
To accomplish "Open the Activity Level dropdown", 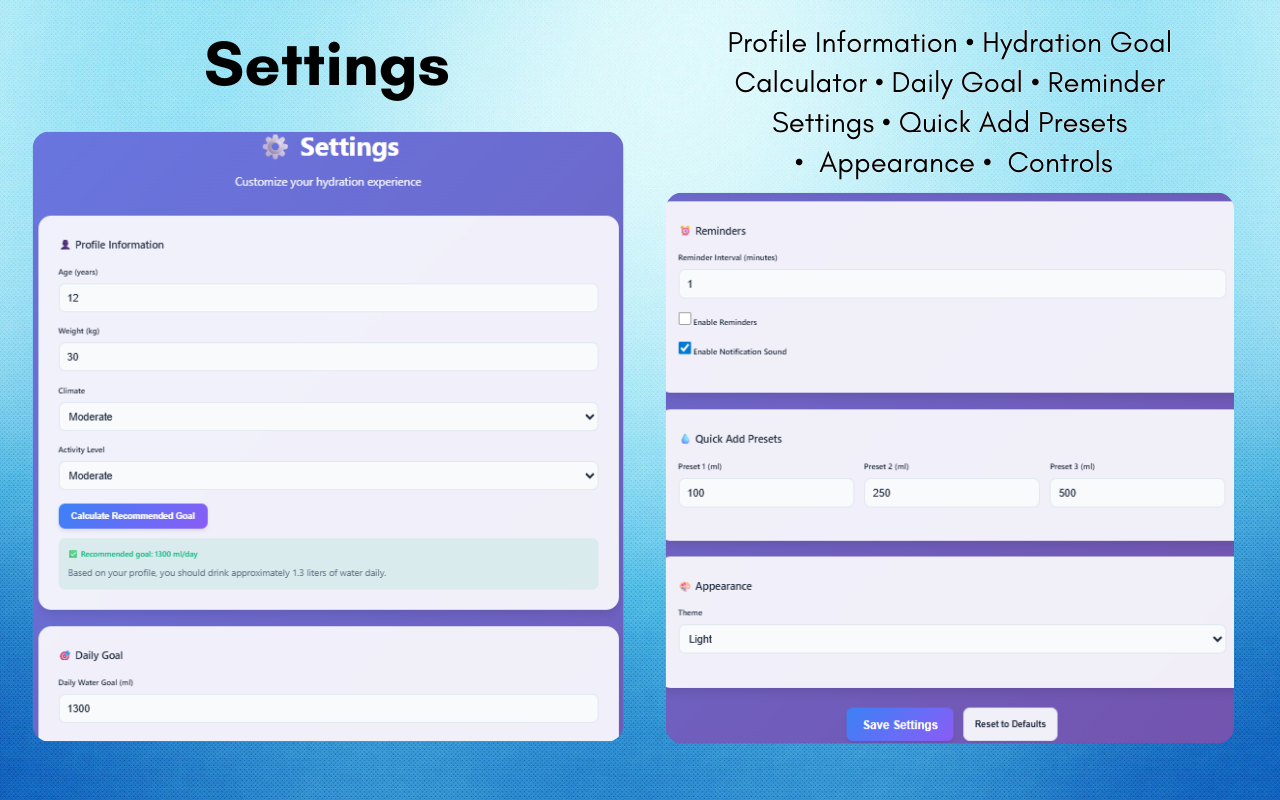I will pyautogui.click(x=328, y=475).
